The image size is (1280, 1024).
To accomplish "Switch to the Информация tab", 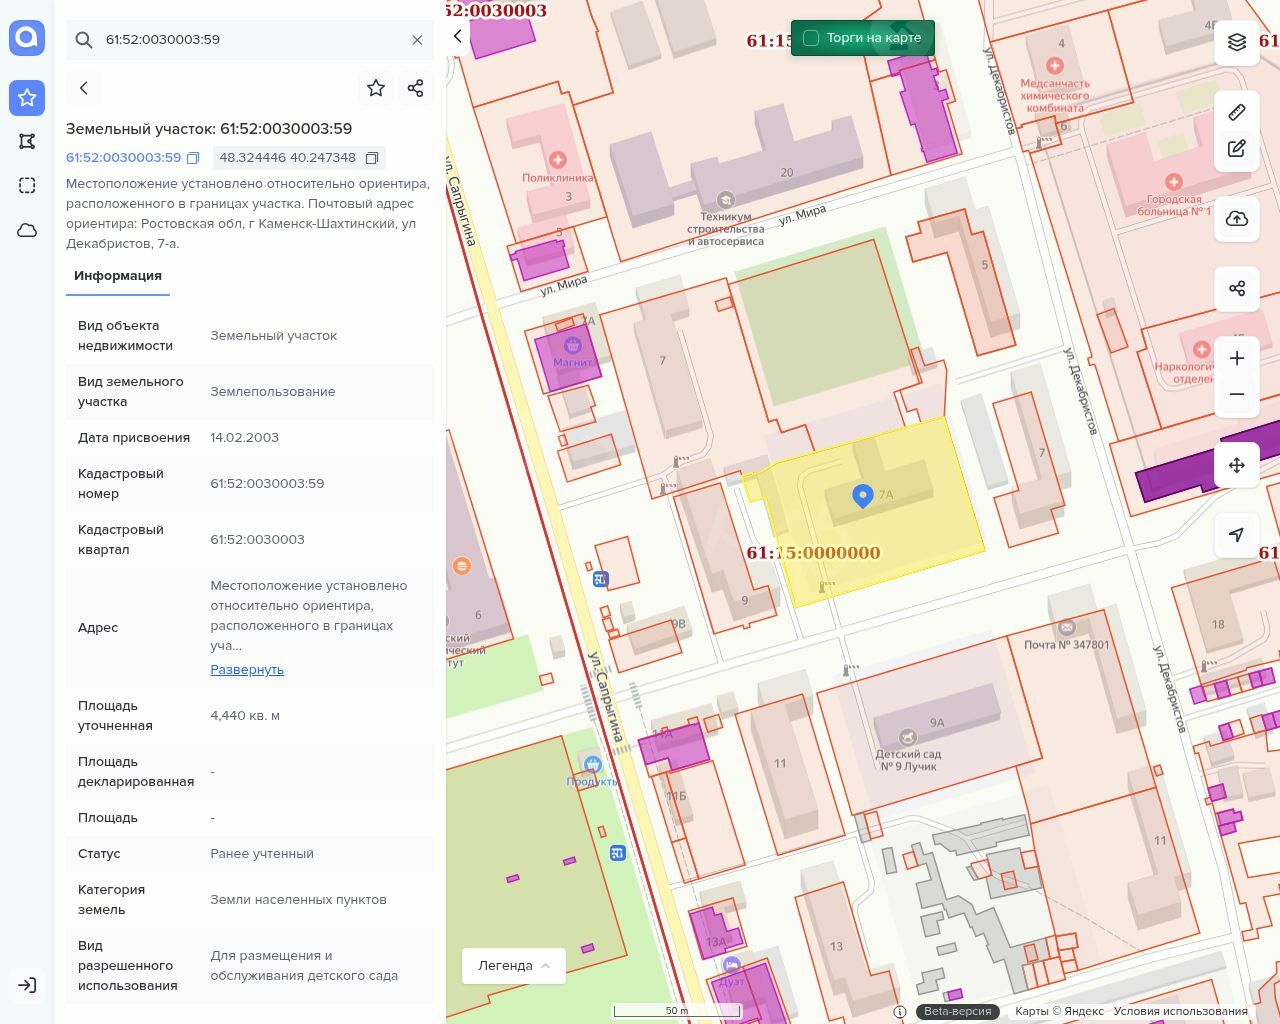I will coord(118,276).
